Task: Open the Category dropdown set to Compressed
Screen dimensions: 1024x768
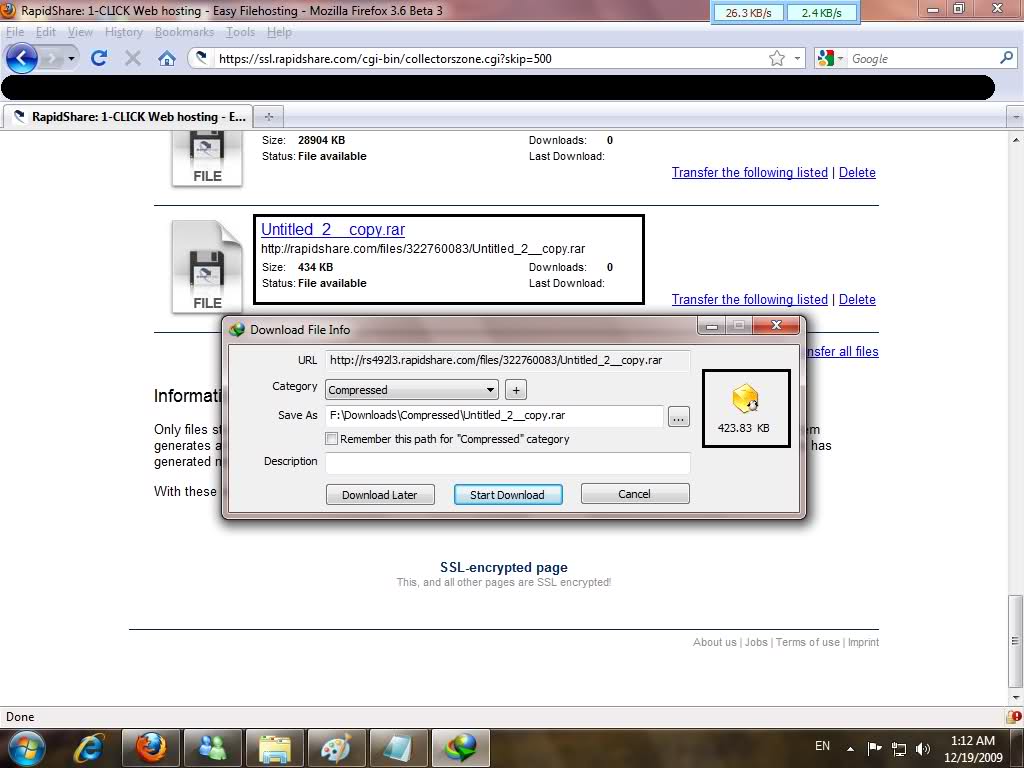Action: (x=411, y=390)
